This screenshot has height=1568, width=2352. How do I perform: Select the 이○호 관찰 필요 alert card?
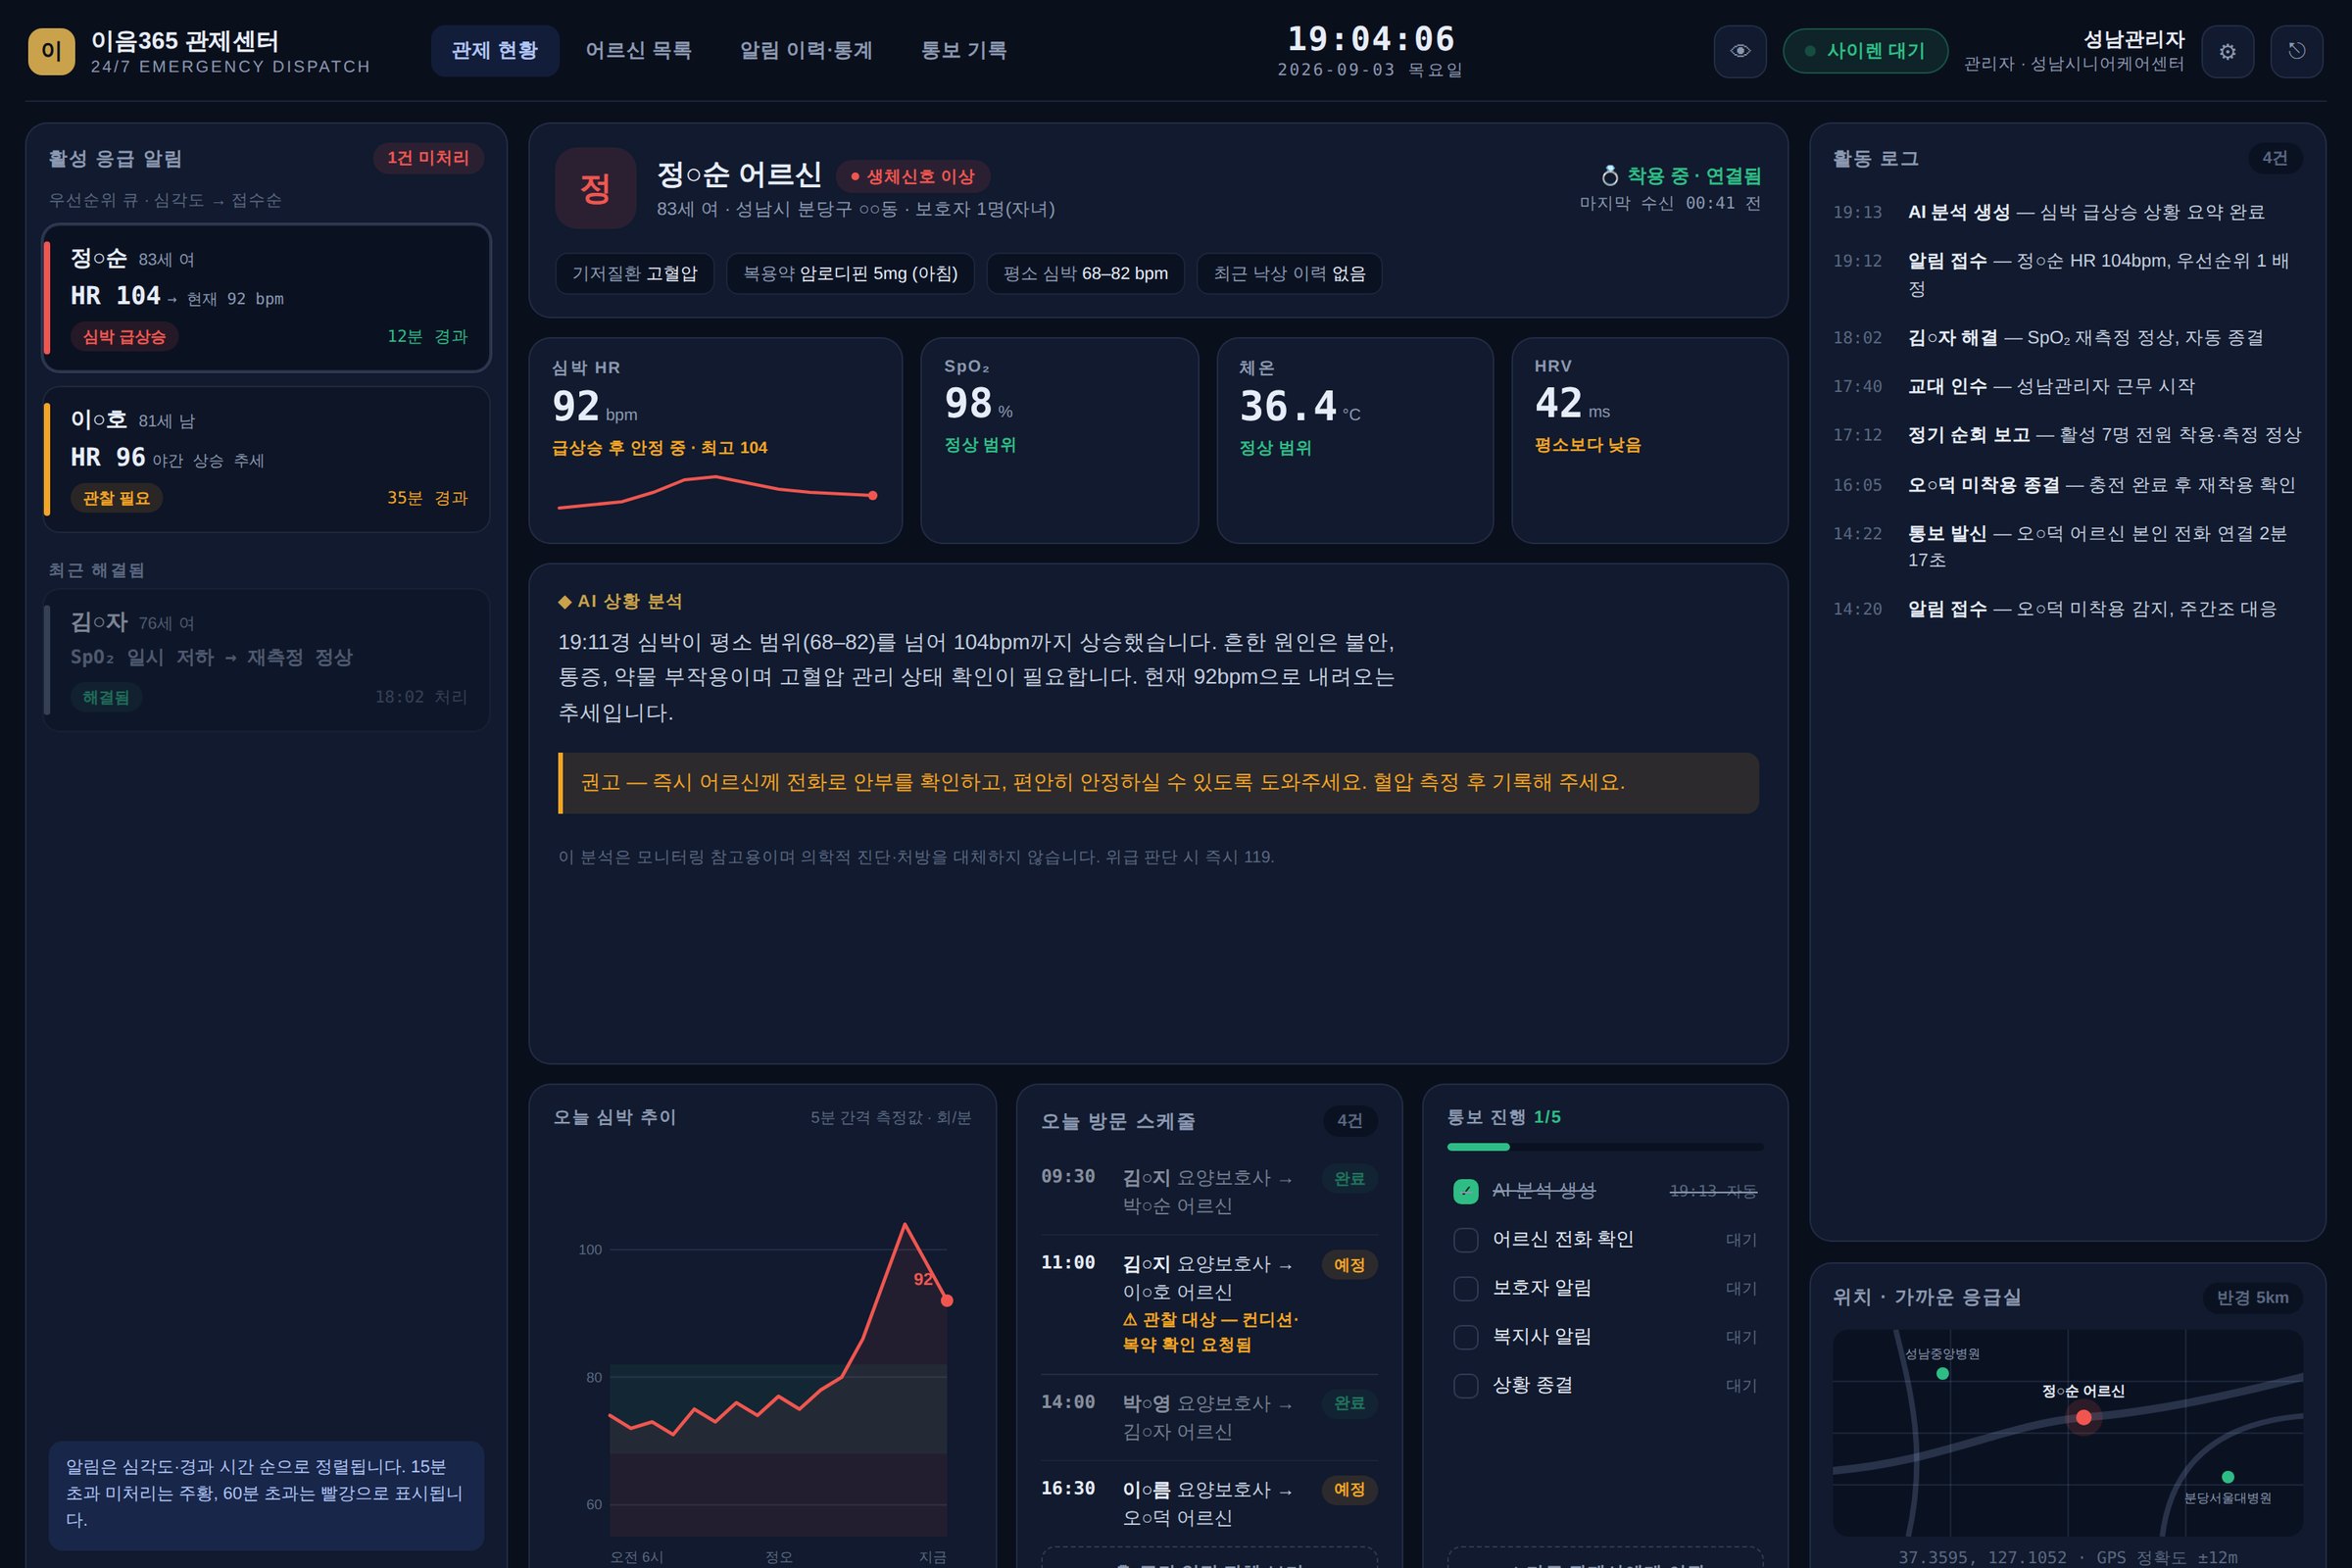266,459
